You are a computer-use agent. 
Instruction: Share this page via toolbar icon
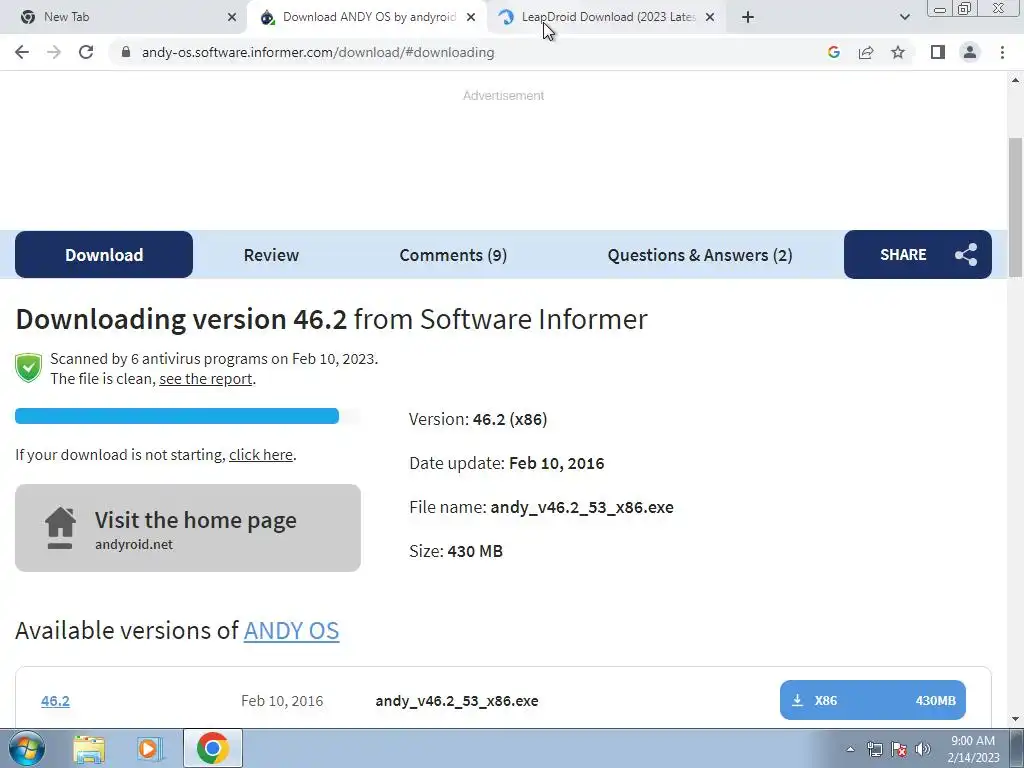point(866,52)
